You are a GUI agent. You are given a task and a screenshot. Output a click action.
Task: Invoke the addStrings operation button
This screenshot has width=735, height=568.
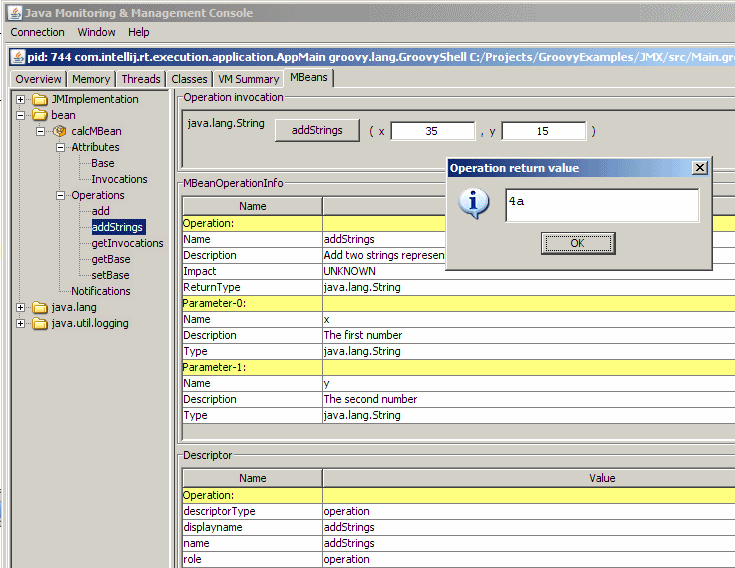(x=316, y=130)
